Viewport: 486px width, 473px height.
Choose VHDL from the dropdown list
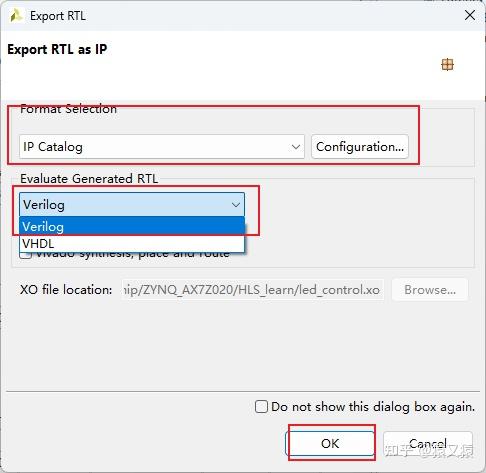coord(132,244)
